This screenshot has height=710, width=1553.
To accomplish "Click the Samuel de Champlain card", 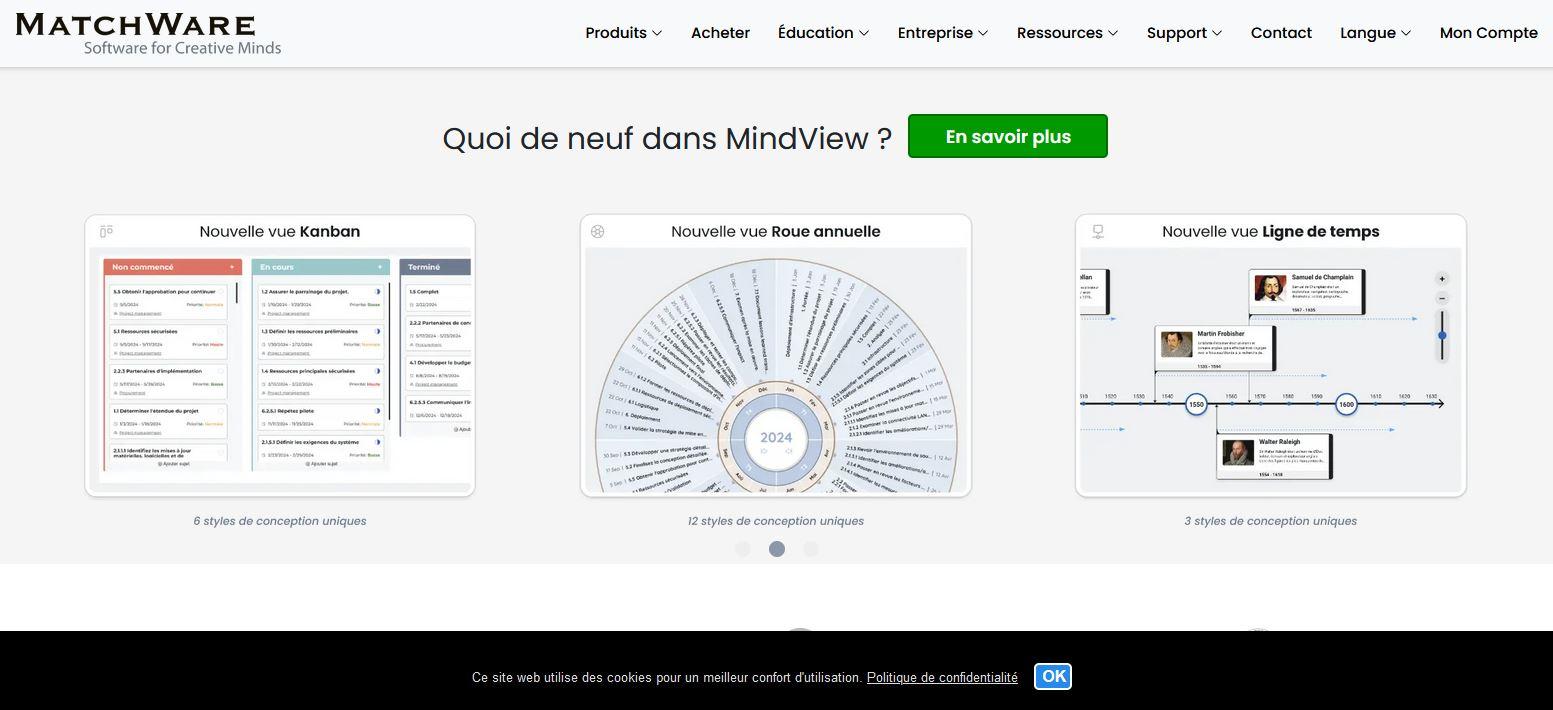I will tap(1306, 292).
